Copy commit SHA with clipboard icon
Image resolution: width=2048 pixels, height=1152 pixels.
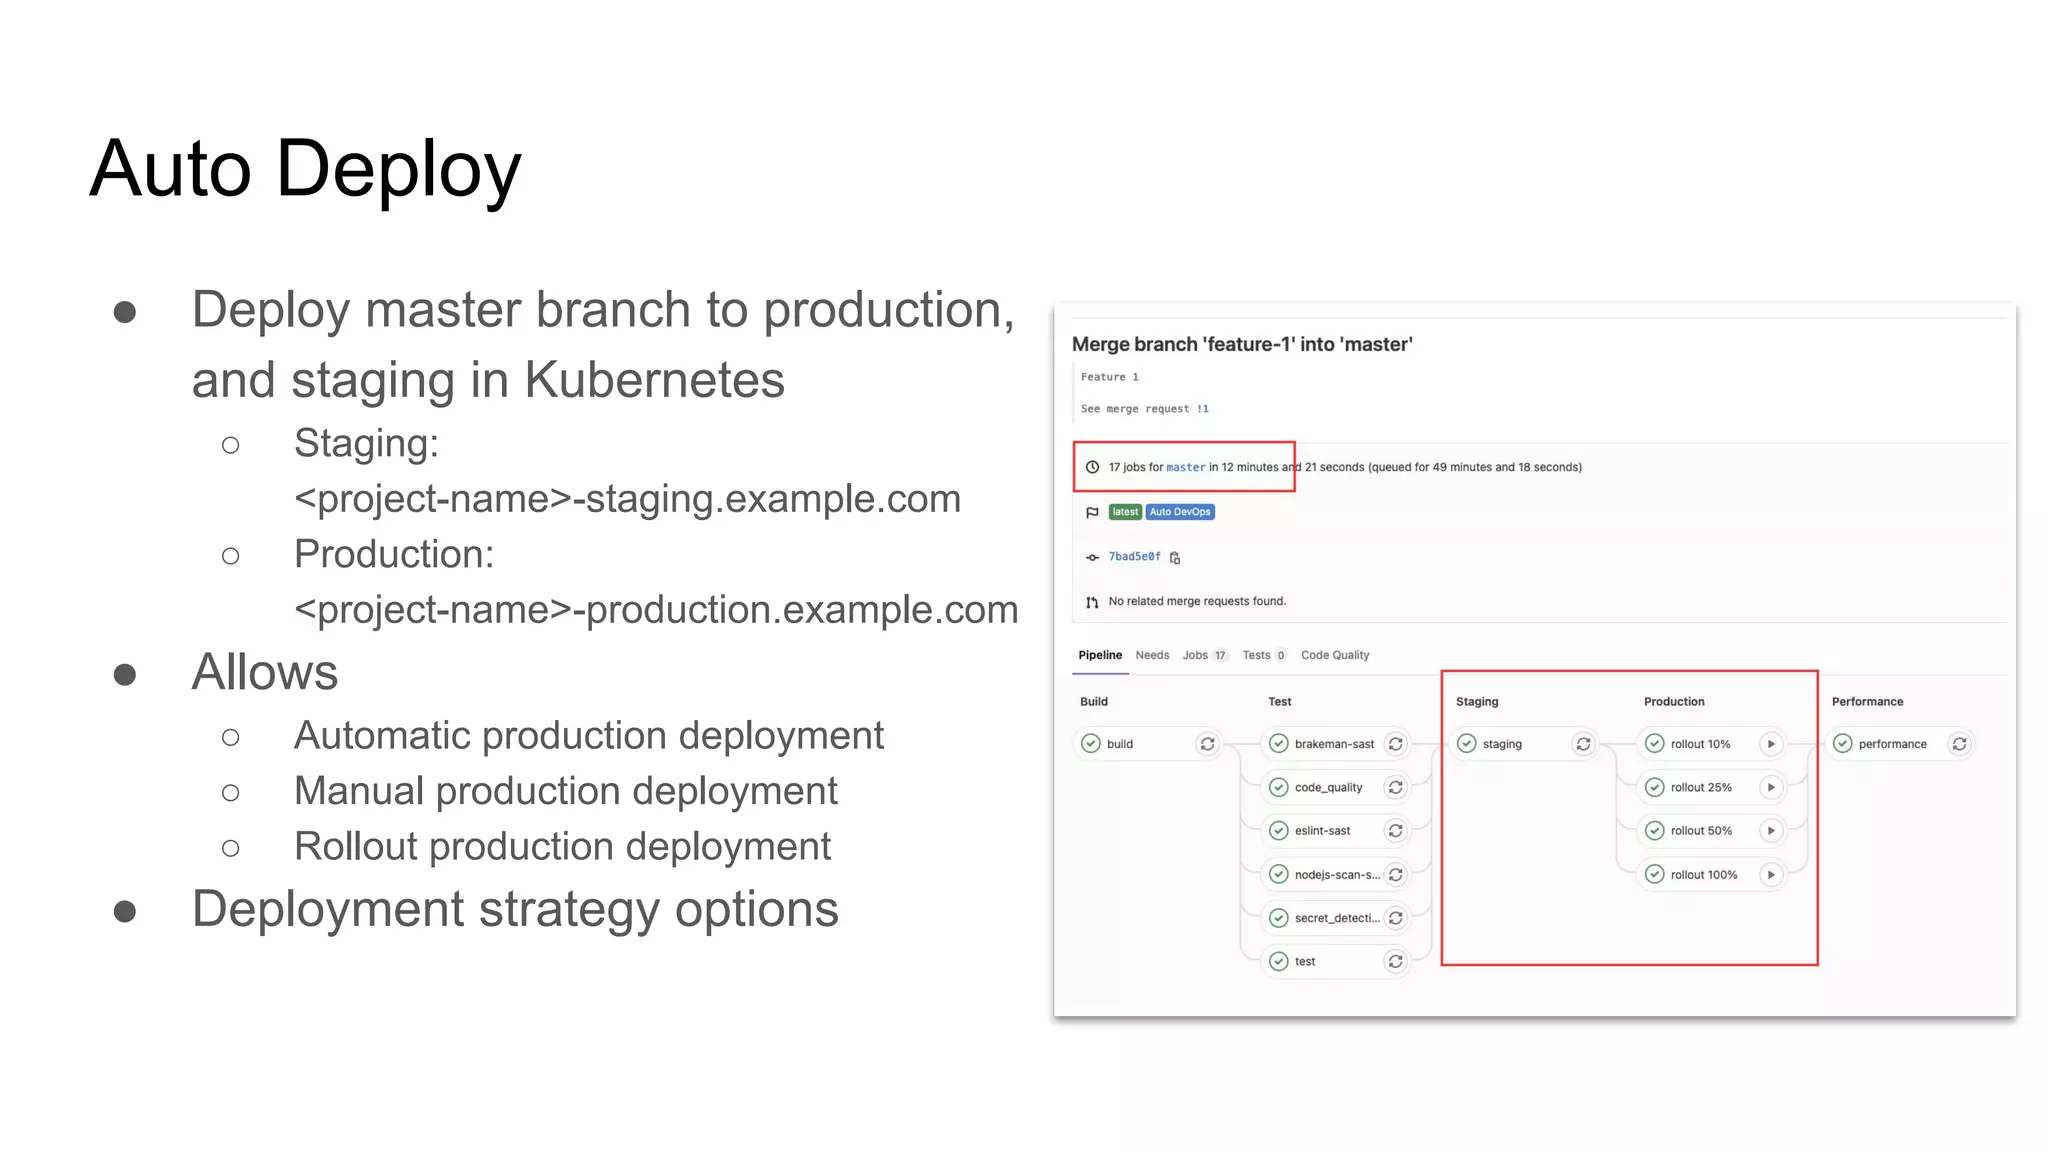1175,558
